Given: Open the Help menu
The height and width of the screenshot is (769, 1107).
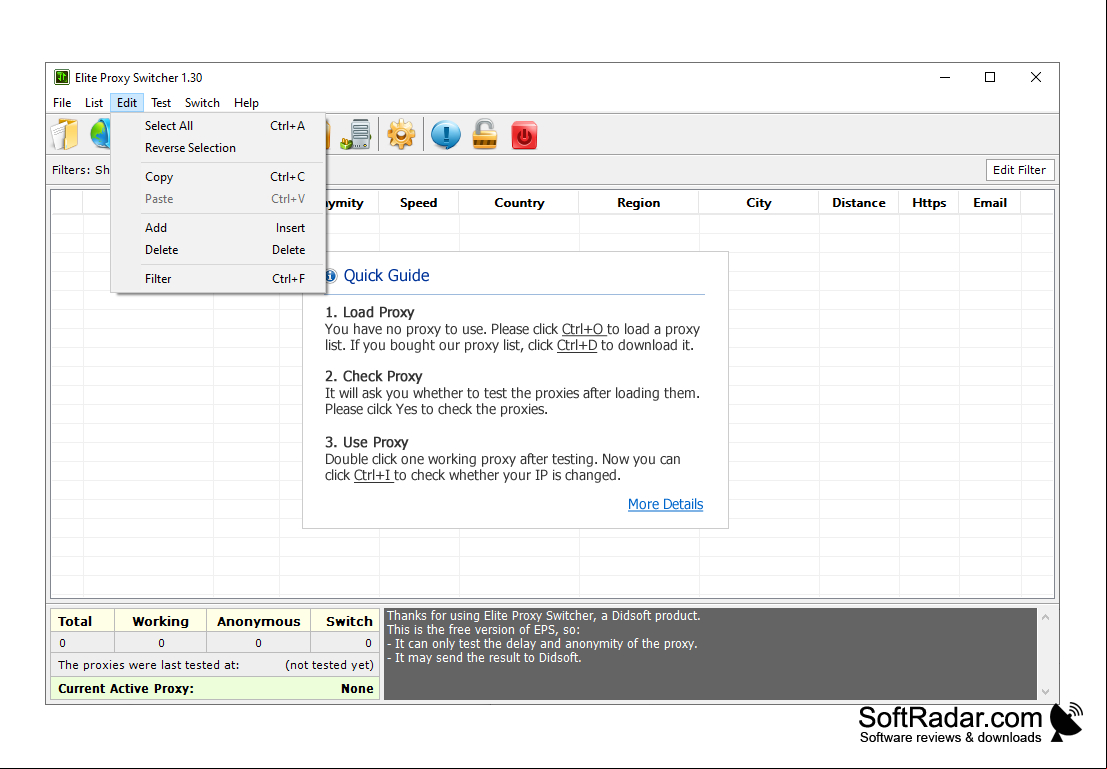Looking at the screenshot, I should point(246,102).
